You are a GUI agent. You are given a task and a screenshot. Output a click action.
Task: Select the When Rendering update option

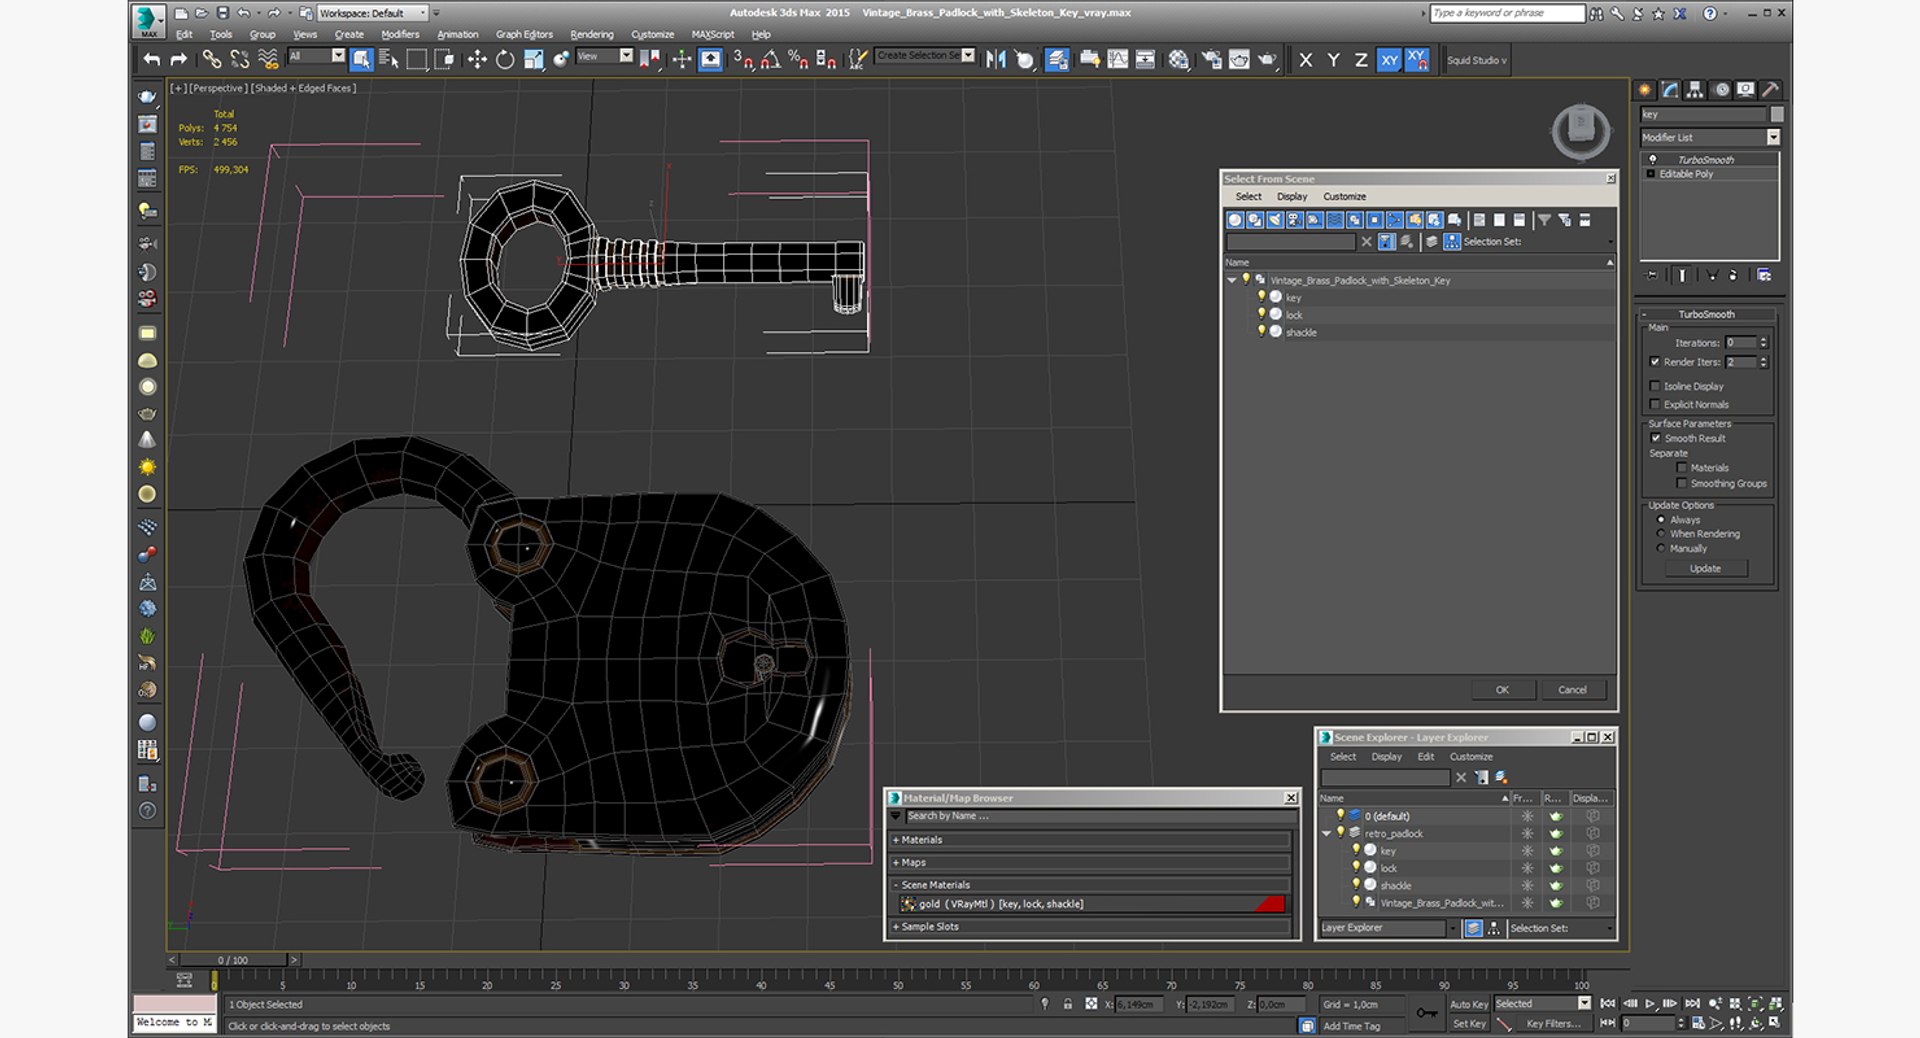1661,534
